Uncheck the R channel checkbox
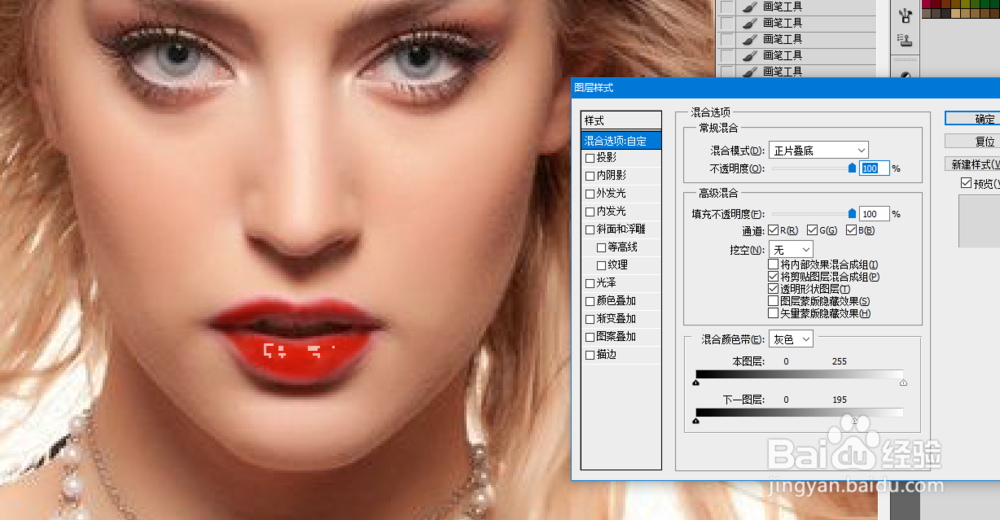This screenshot has height=520, width=1000. (x=774, y=230)
